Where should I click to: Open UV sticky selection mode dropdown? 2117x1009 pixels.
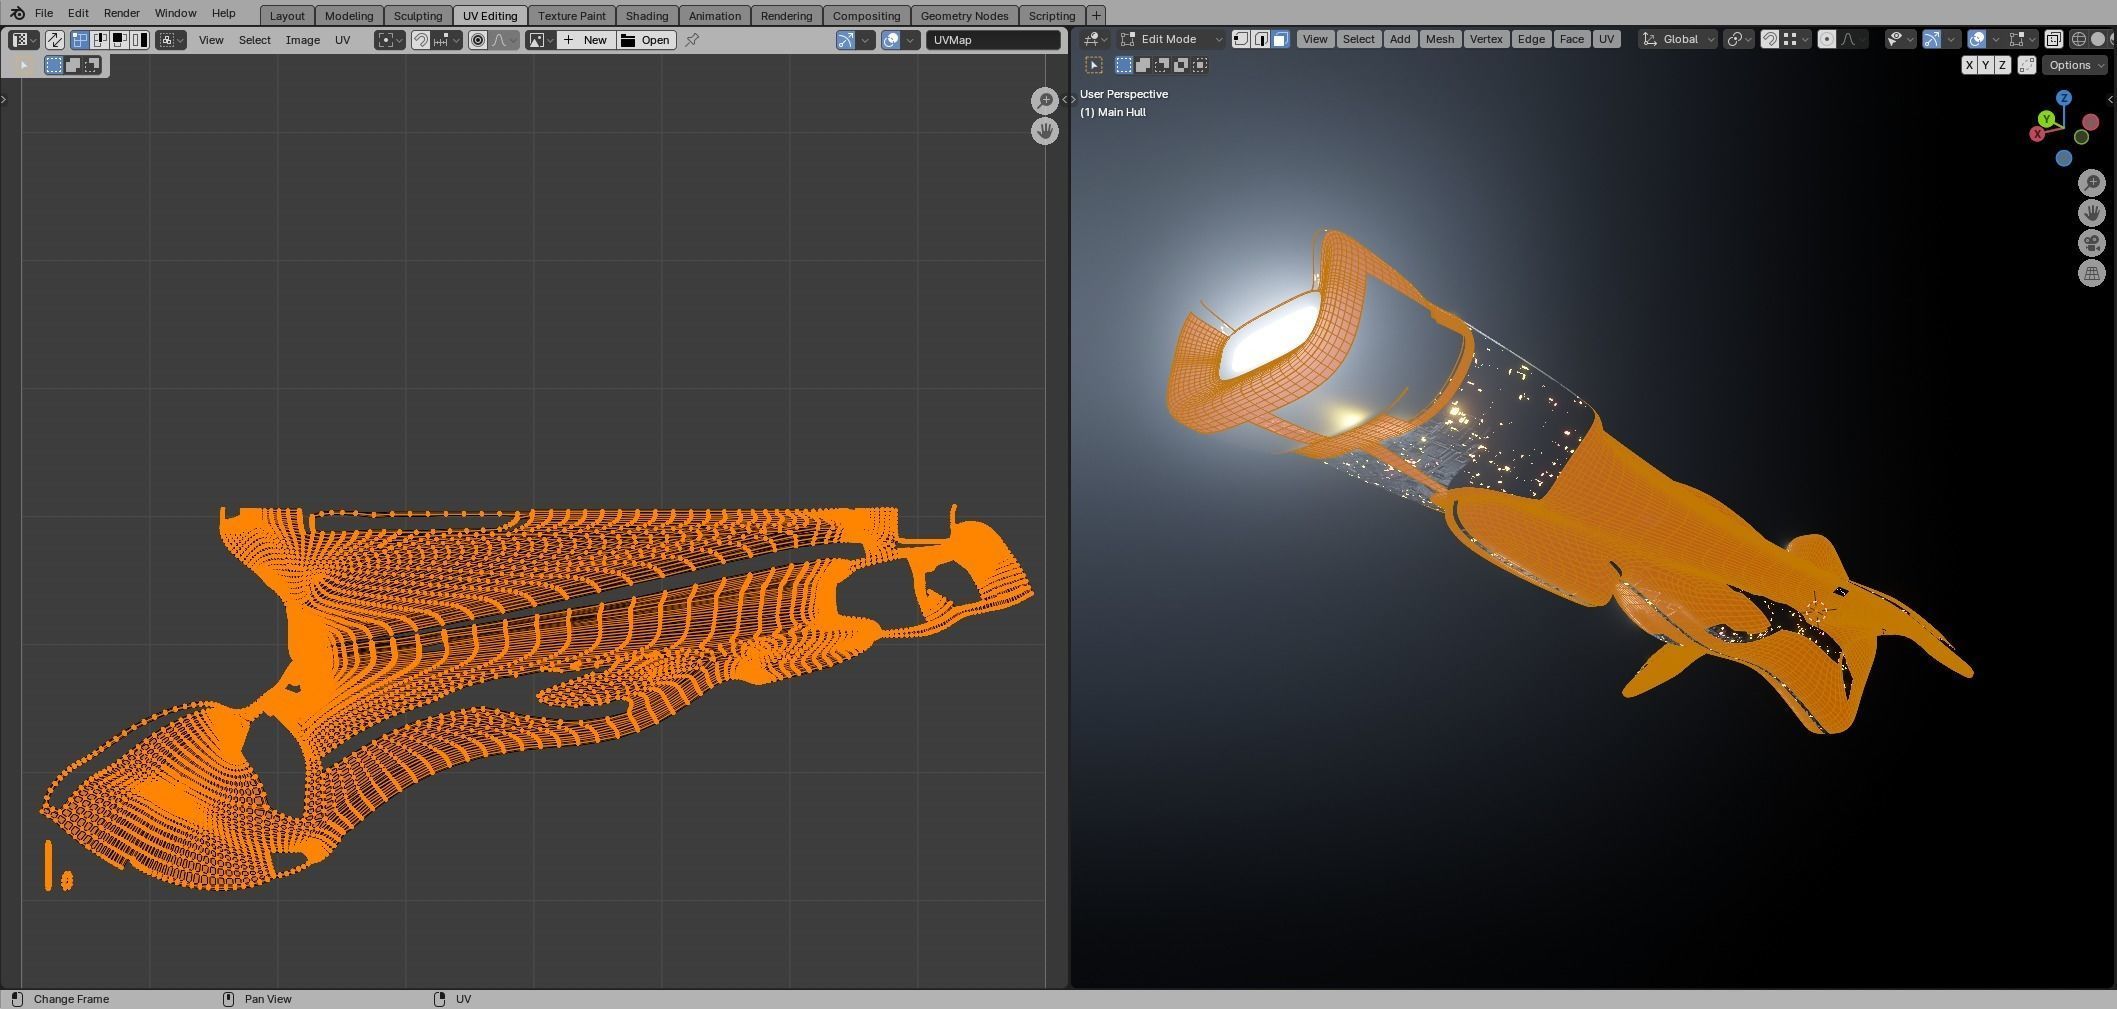coord(171,40)
